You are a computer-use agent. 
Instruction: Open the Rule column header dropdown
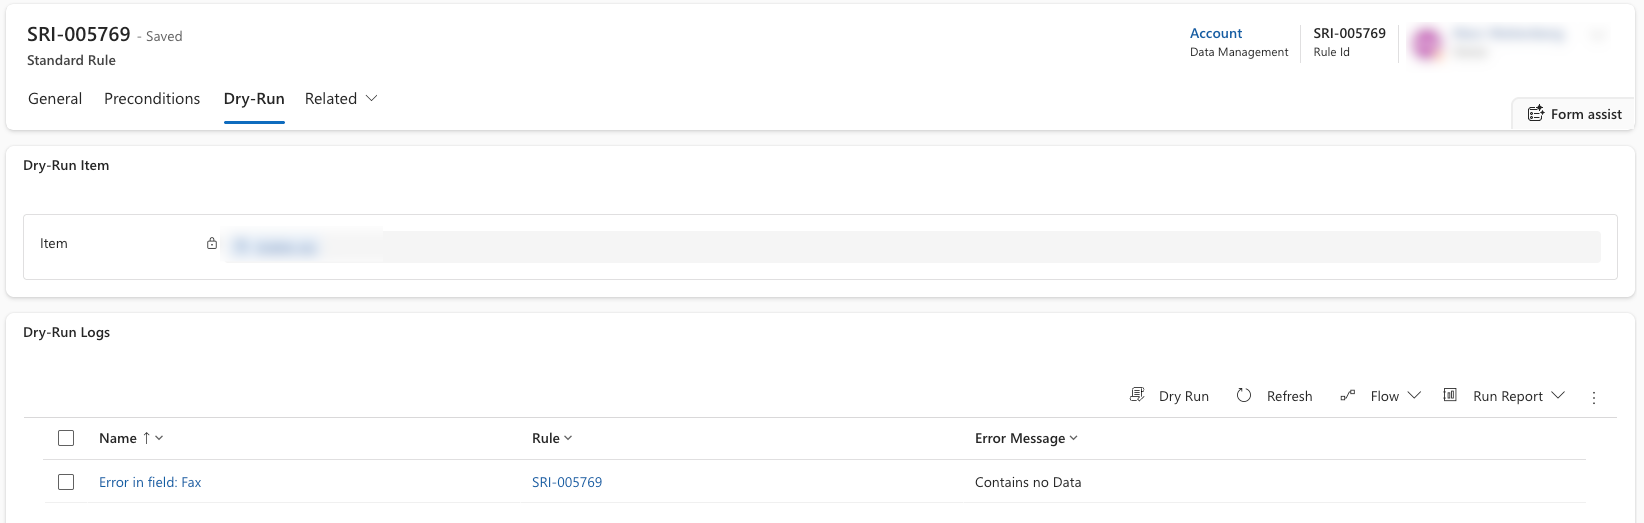click(x=568, y=438)
